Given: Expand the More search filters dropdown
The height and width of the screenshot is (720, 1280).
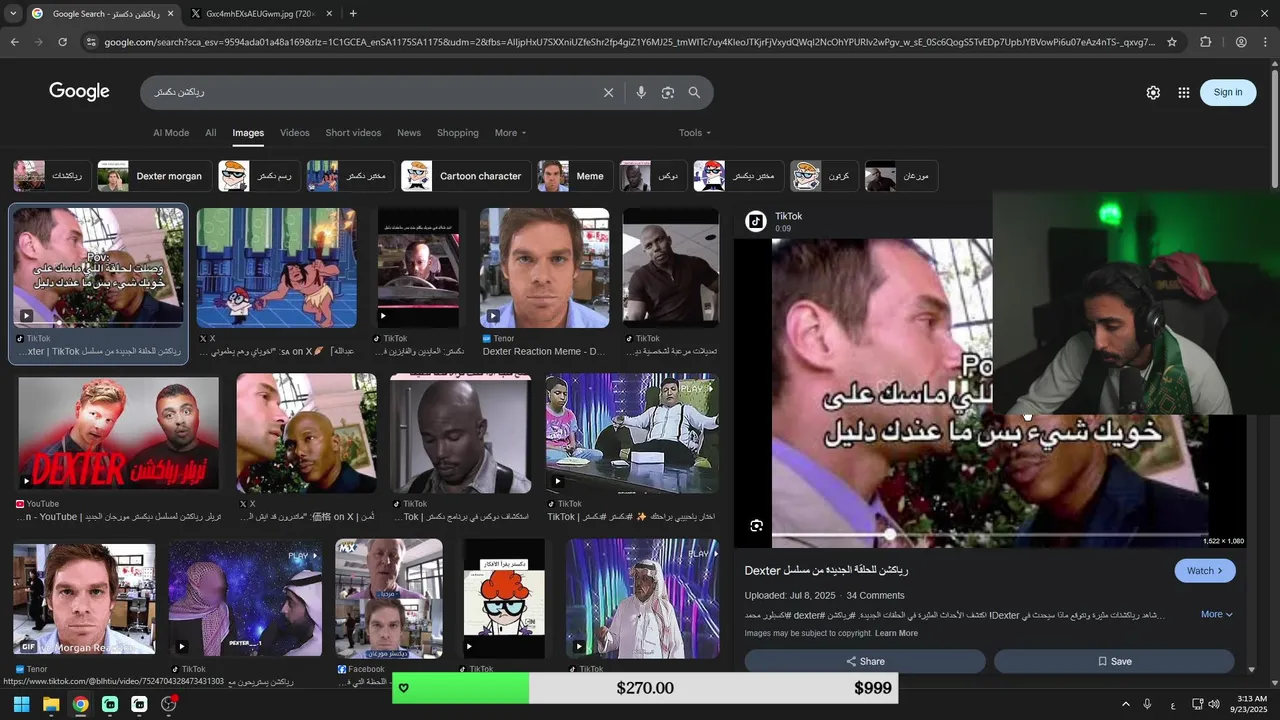Looking at the screenshot, I should click(510, 133).
